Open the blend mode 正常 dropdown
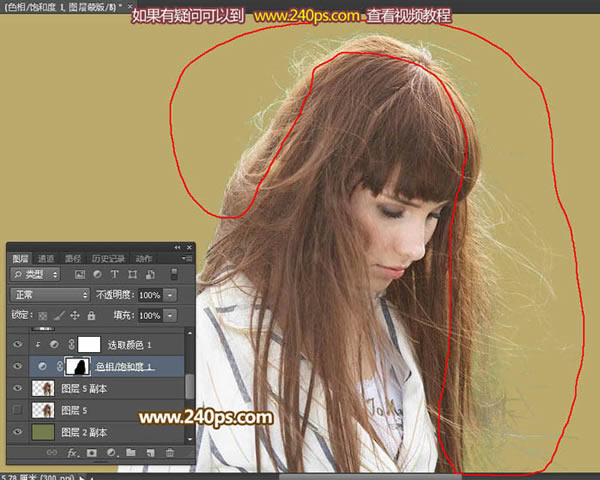Image resolution: width=600 pixels, height=480 pixels. 50,295
